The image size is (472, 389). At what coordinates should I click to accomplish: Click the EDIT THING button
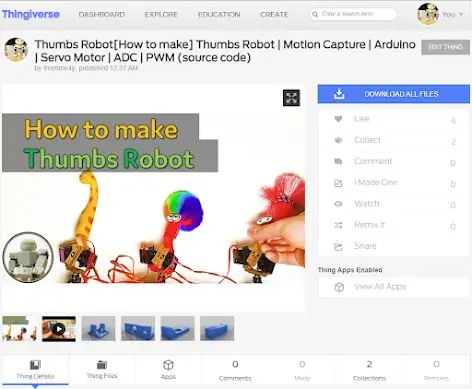point(446,47)
